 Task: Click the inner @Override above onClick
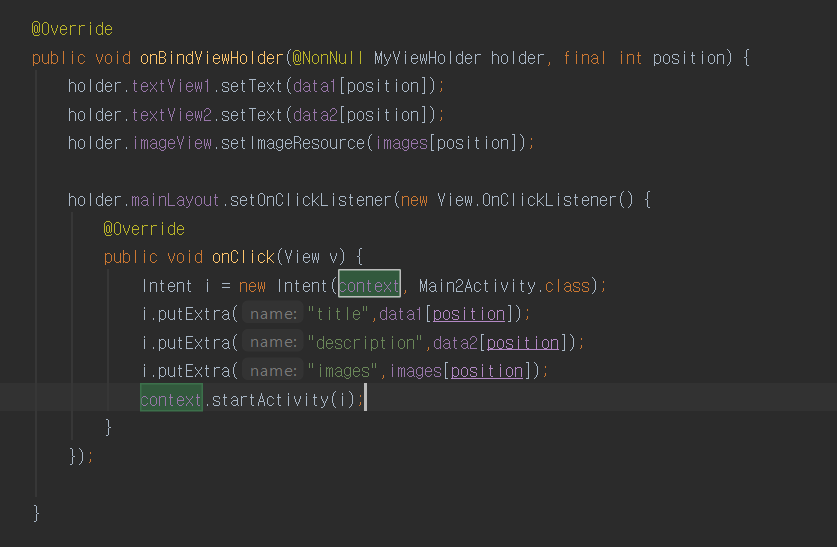(144, 229)
